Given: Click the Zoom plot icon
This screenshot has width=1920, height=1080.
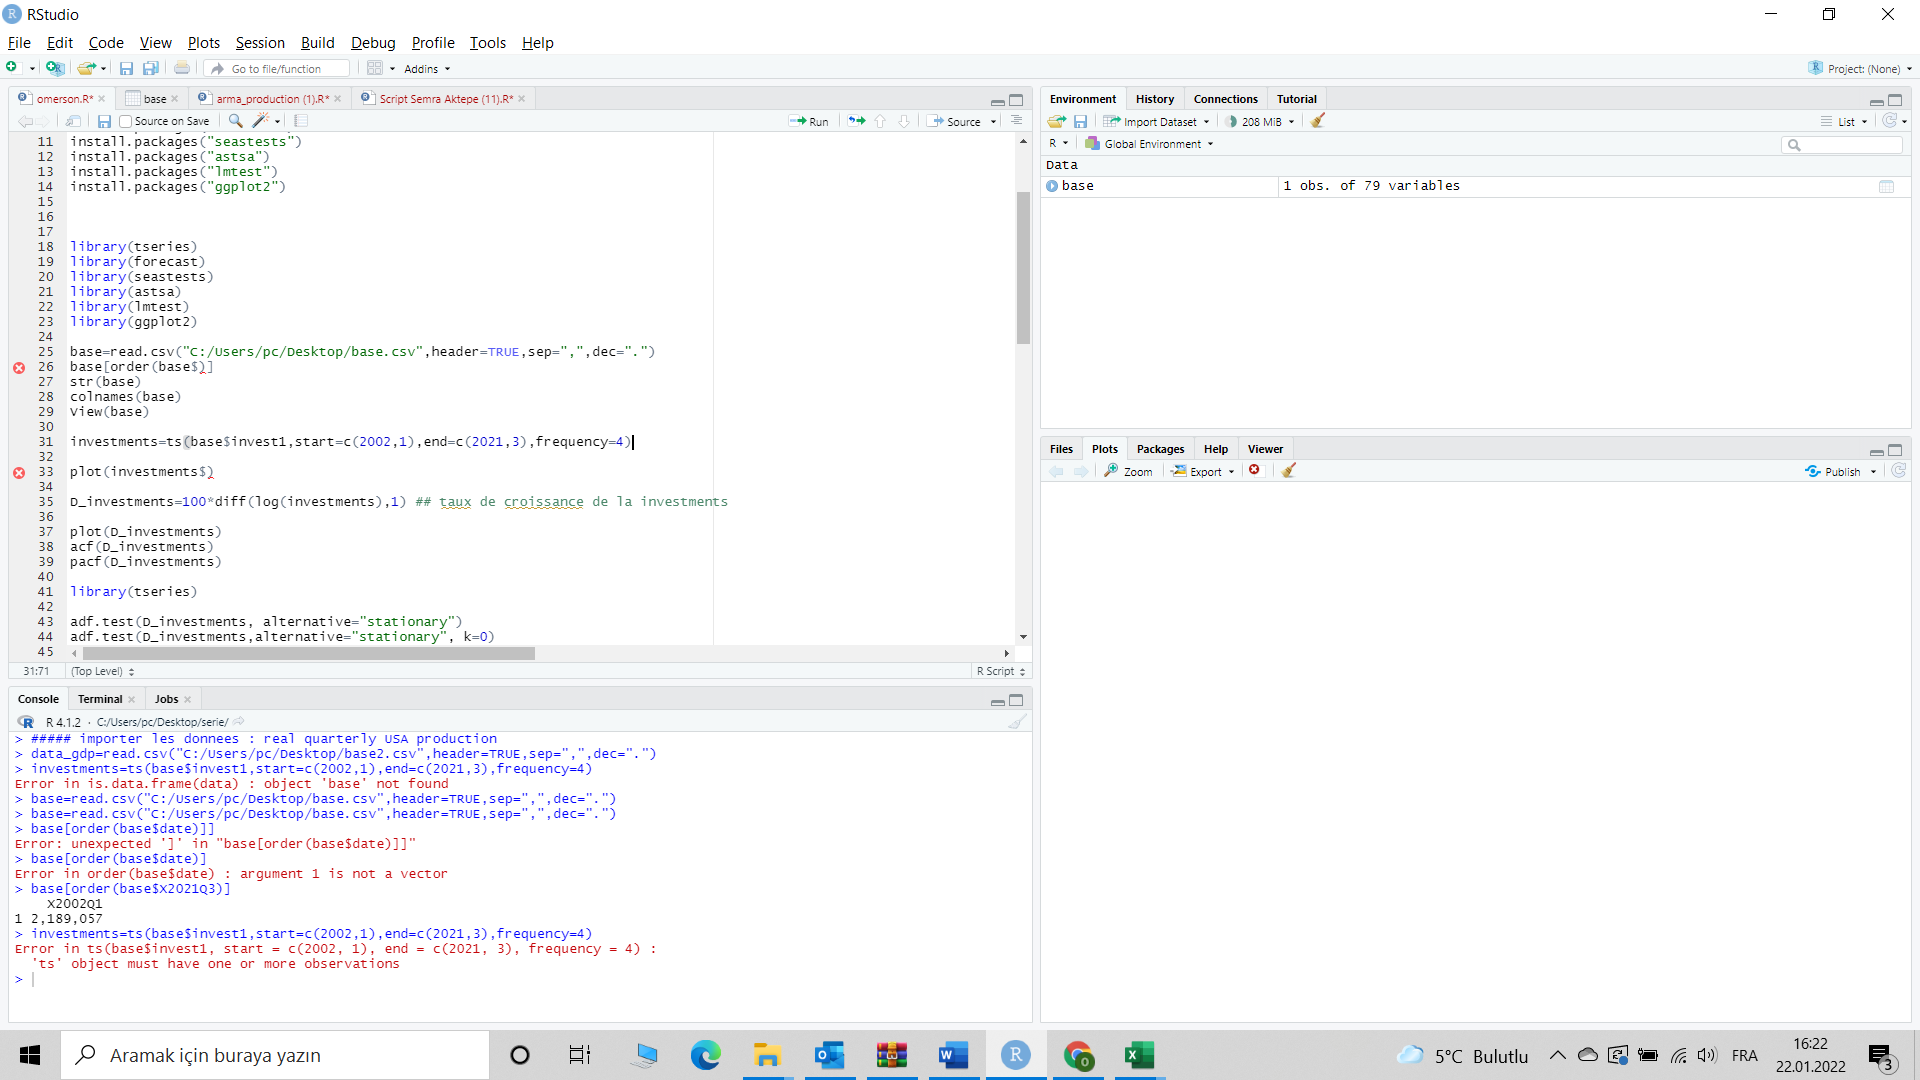Looking at the screenshot, I should pyautogui.click(x=1128, y=471).
